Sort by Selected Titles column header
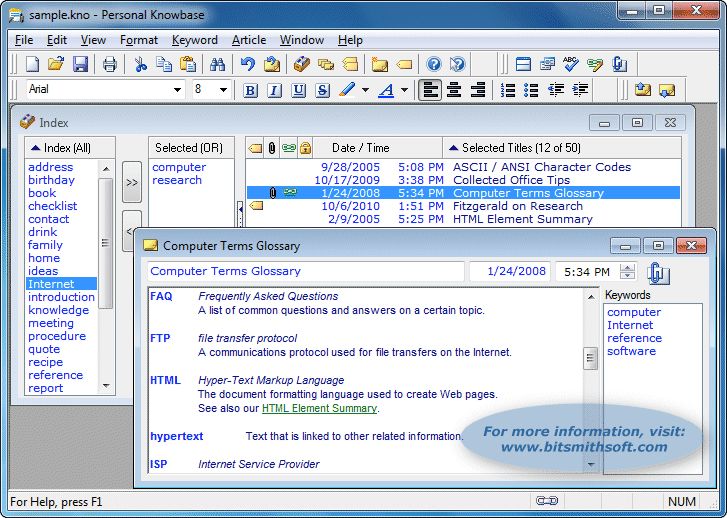Screen dimensions: 727x518 click(561, 148)
